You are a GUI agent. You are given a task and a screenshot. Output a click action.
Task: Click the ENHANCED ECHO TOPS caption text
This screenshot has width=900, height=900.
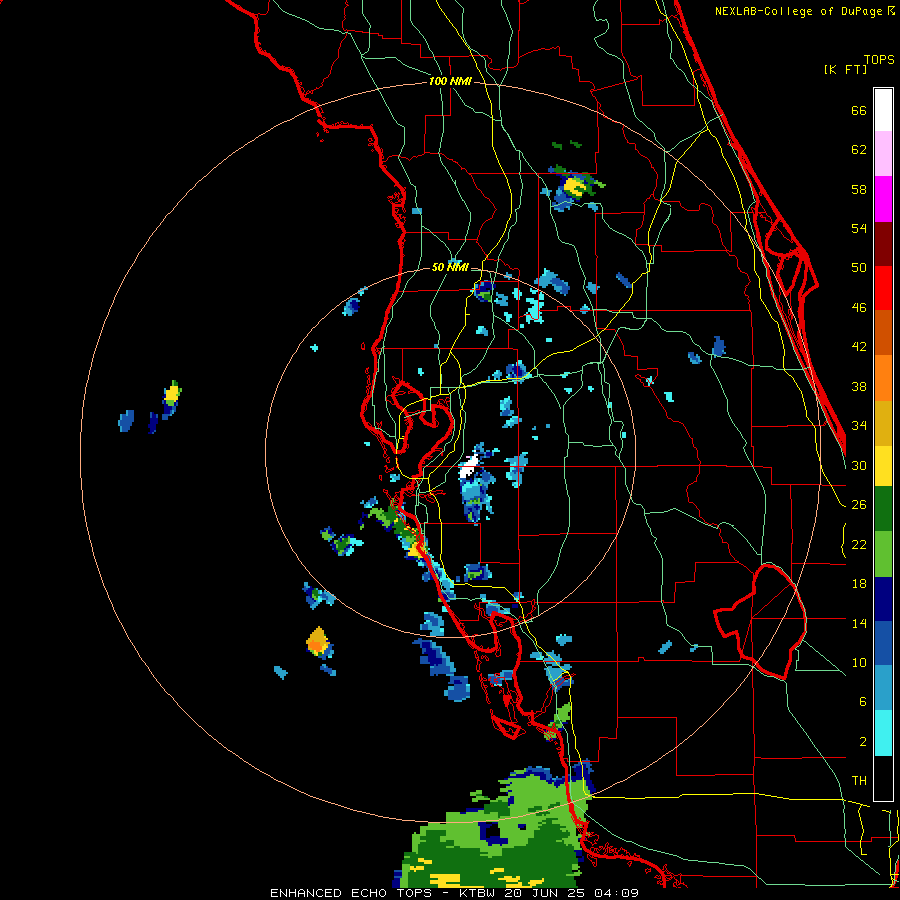pos(350,893)
